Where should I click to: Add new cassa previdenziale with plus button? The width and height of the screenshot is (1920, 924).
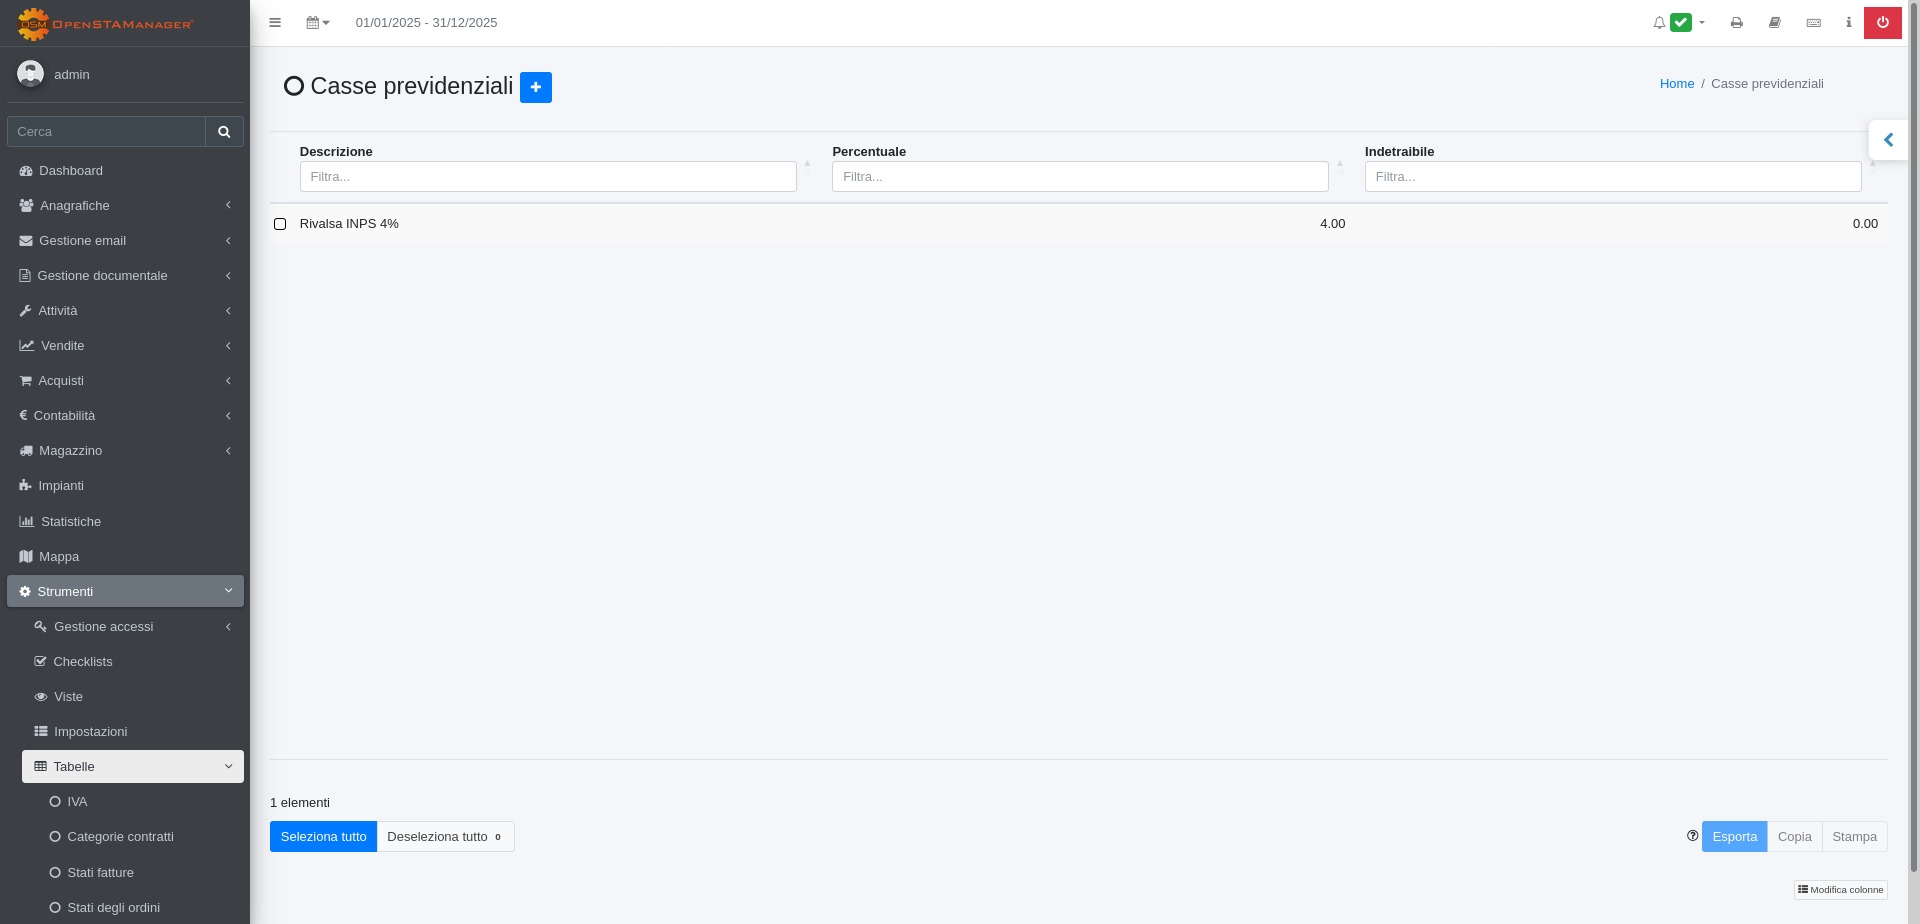(535, 87)
